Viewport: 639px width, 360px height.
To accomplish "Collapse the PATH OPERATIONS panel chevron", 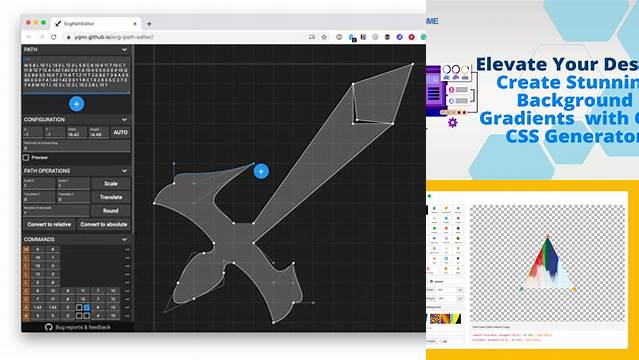I will [x=124, y=171].
